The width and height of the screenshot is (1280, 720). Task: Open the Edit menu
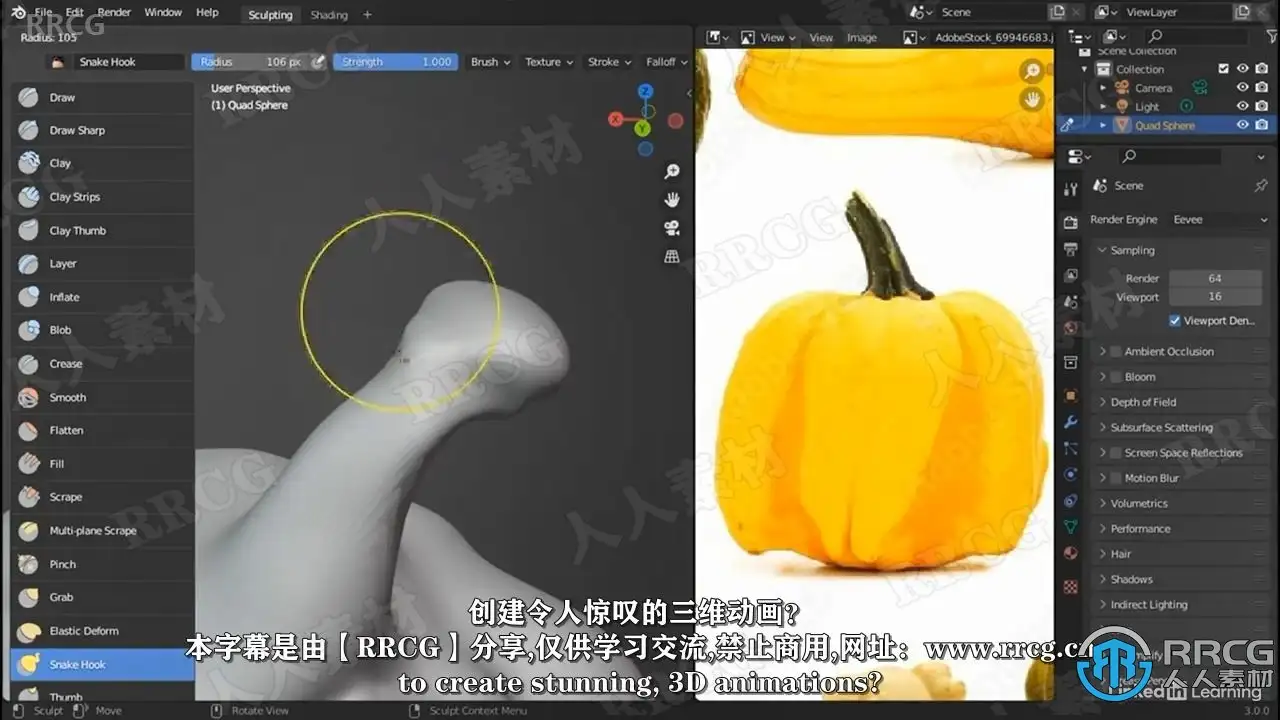(75, 12)
